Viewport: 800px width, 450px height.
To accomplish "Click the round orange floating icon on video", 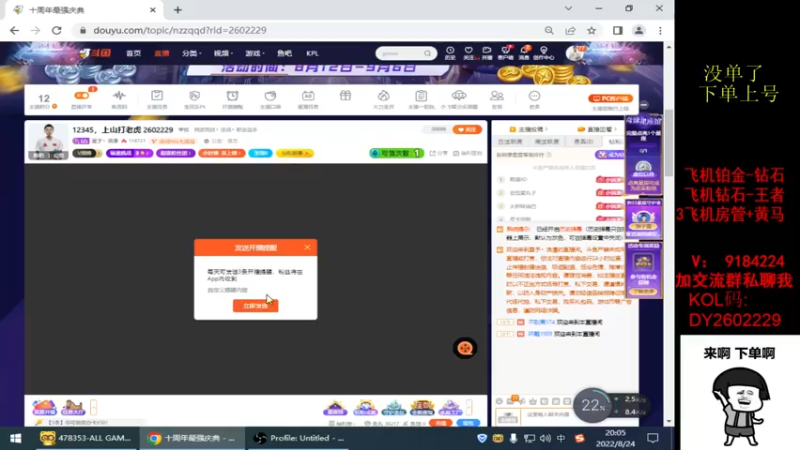I will pyautogui.click(x=465, y=348).
